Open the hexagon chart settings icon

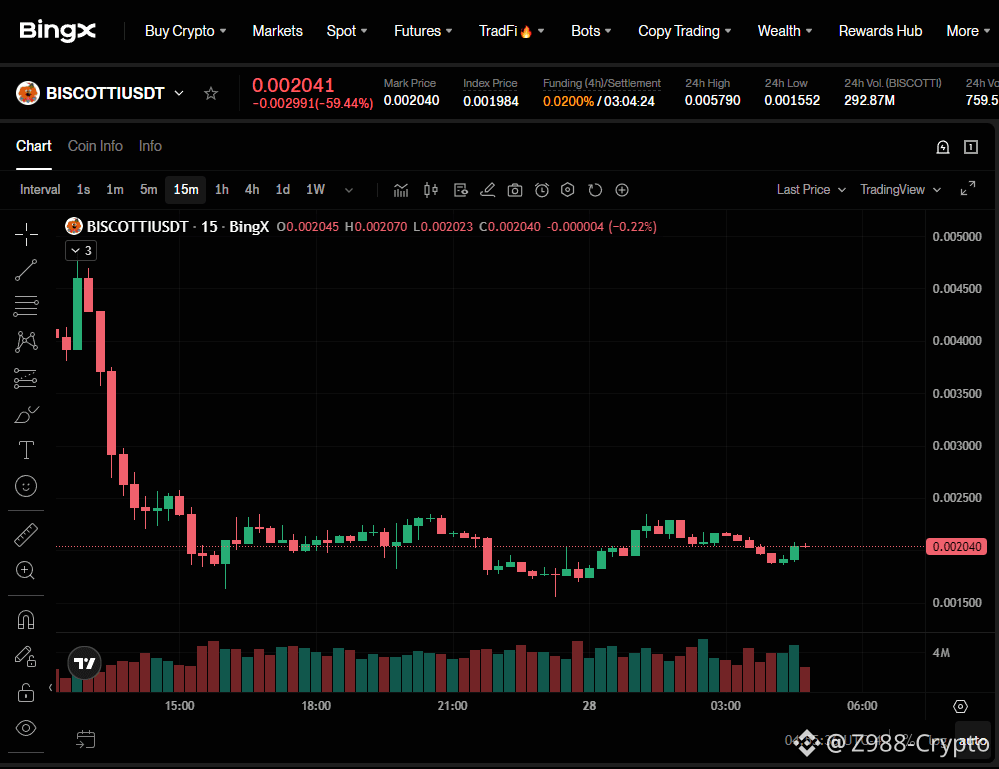568,190
